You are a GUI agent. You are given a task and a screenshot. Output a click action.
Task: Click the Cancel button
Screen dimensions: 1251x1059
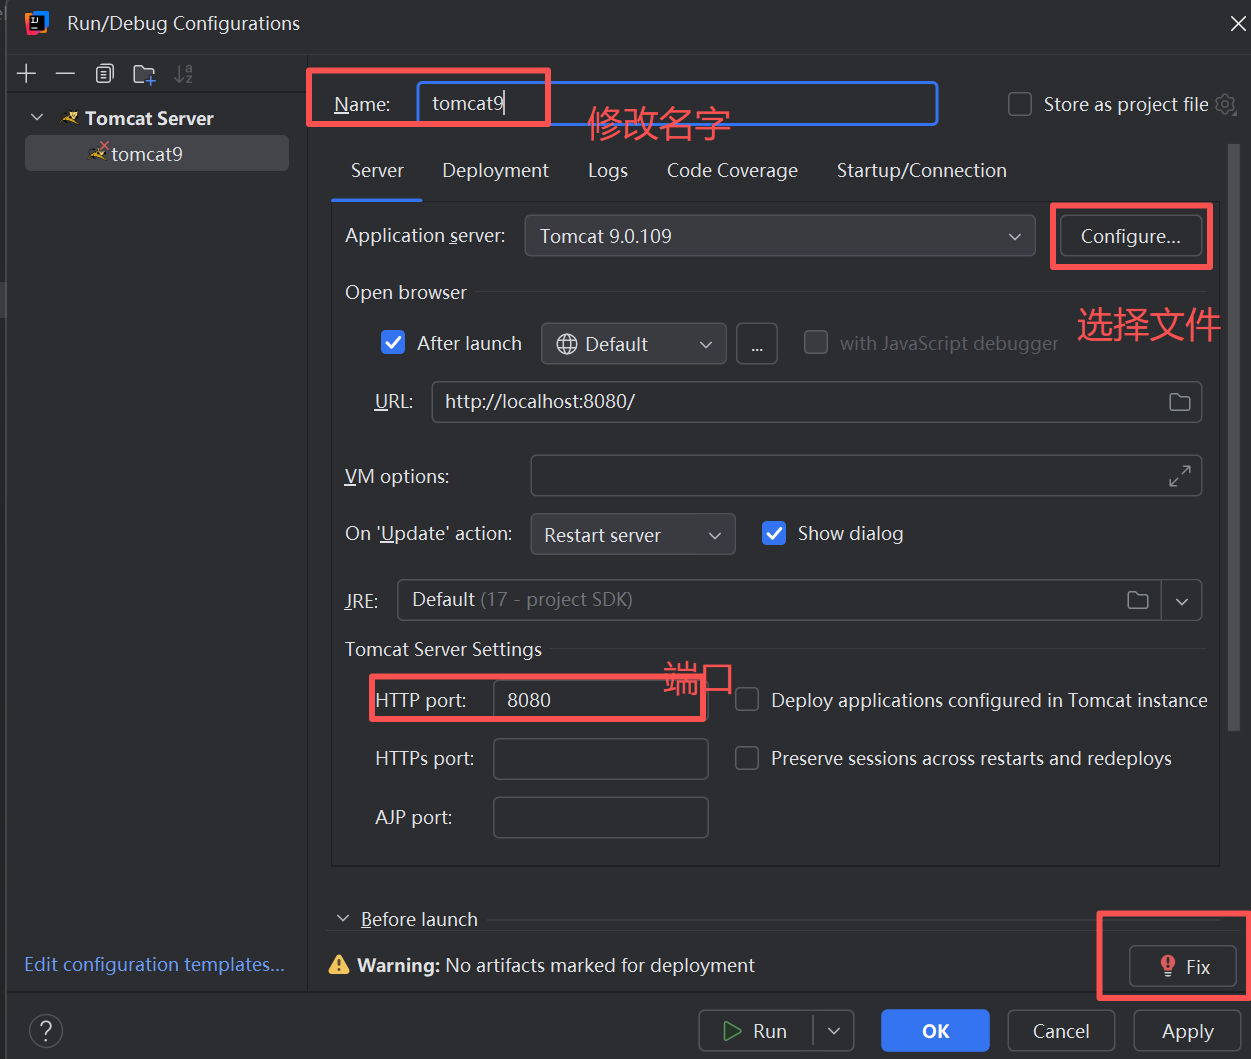click(x=1061, y=1030)
